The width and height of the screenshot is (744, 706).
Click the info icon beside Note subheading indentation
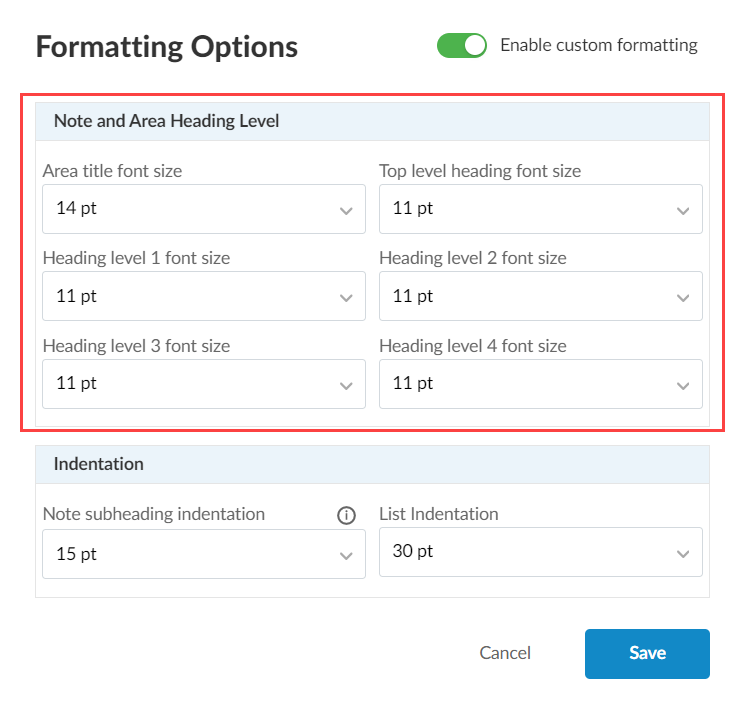[346, 515]
